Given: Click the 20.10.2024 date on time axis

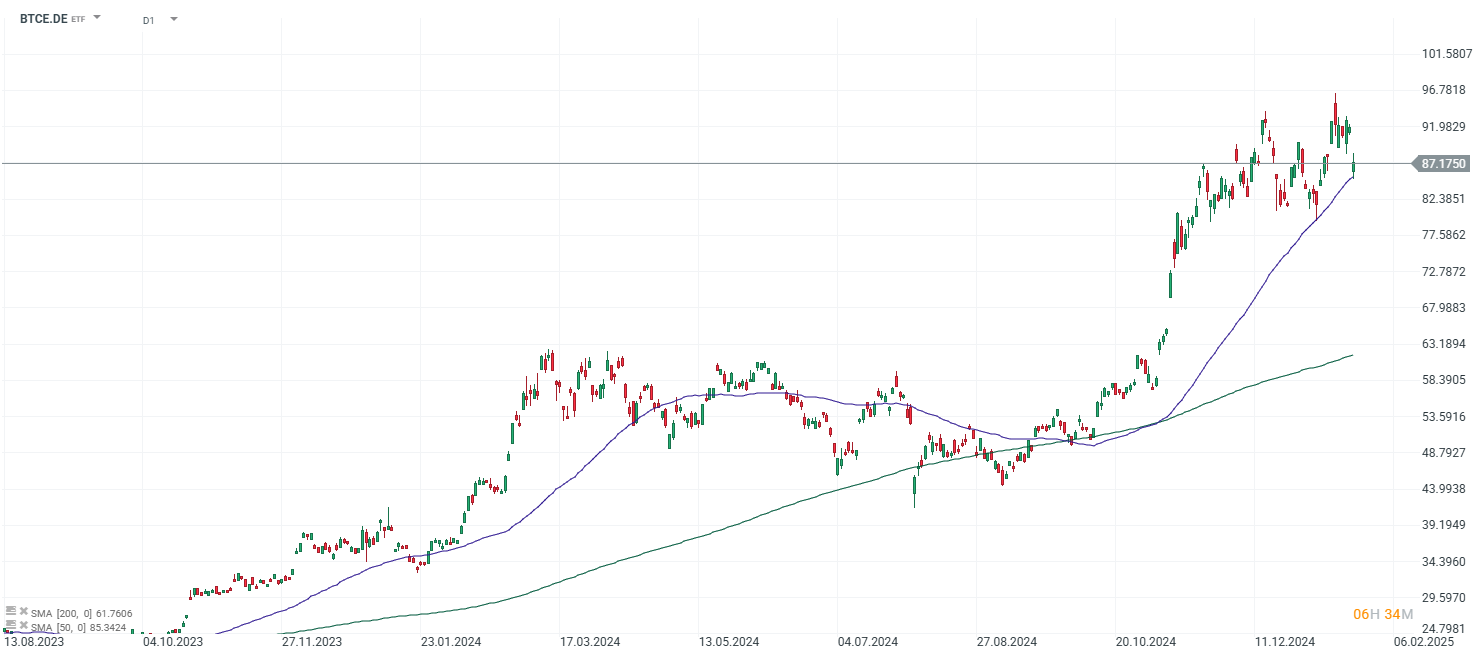Looking at the screenshot, I should point(1145,642).
